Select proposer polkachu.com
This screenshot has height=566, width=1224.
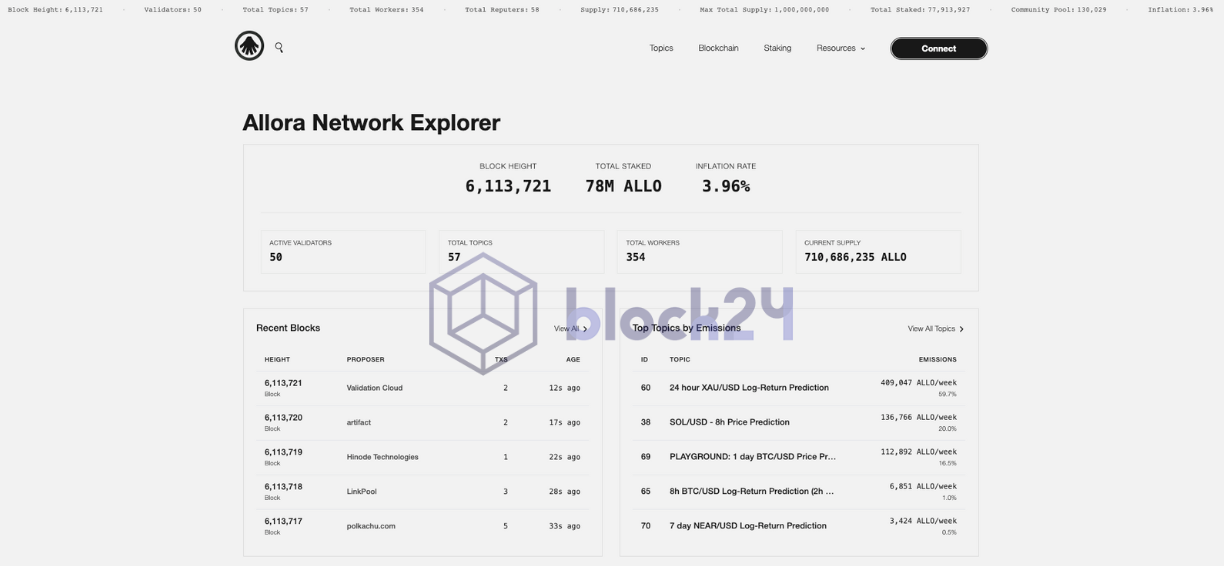point(371,526)
